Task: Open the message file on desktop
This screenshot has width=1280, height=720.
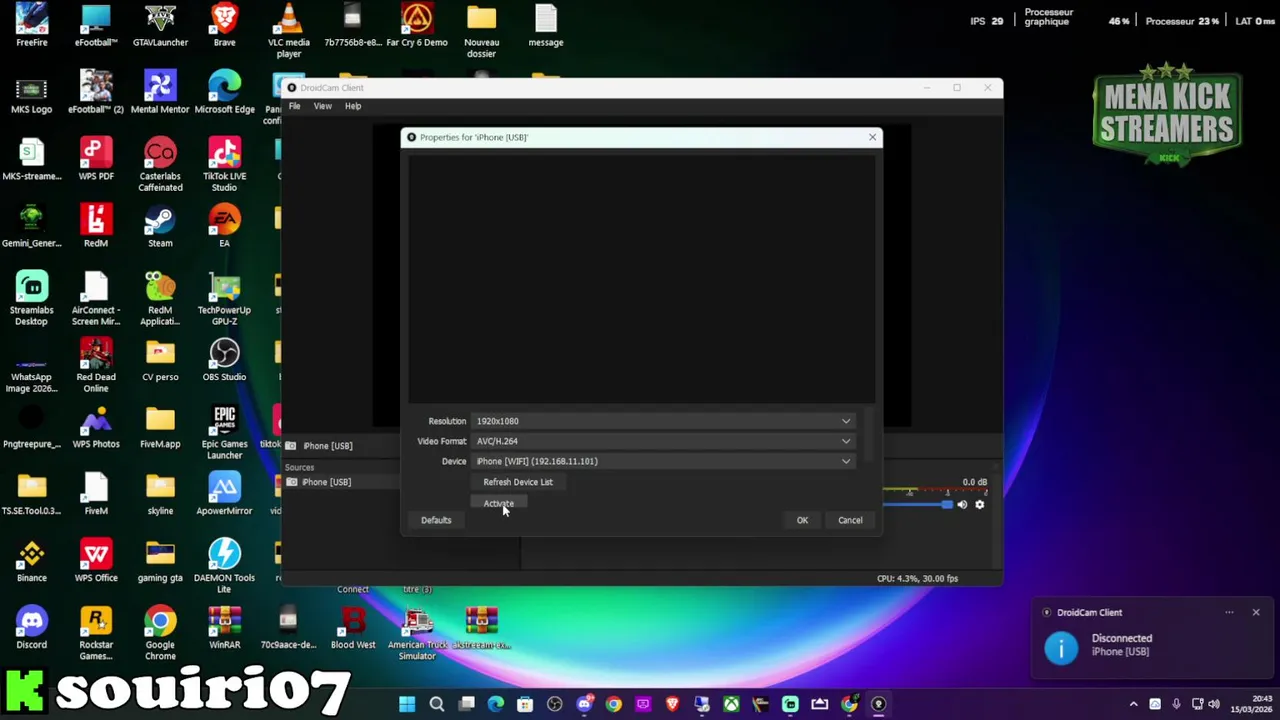Action: point(546,25)
